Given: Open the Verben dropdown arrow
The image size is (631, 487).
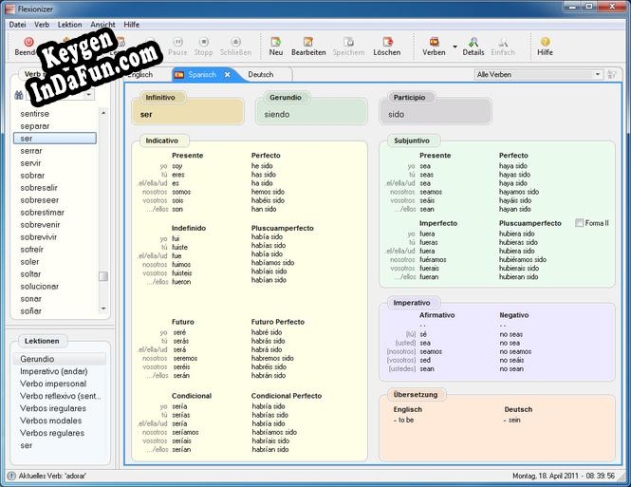Looking at the screenshot, I should tap(455, 47).
